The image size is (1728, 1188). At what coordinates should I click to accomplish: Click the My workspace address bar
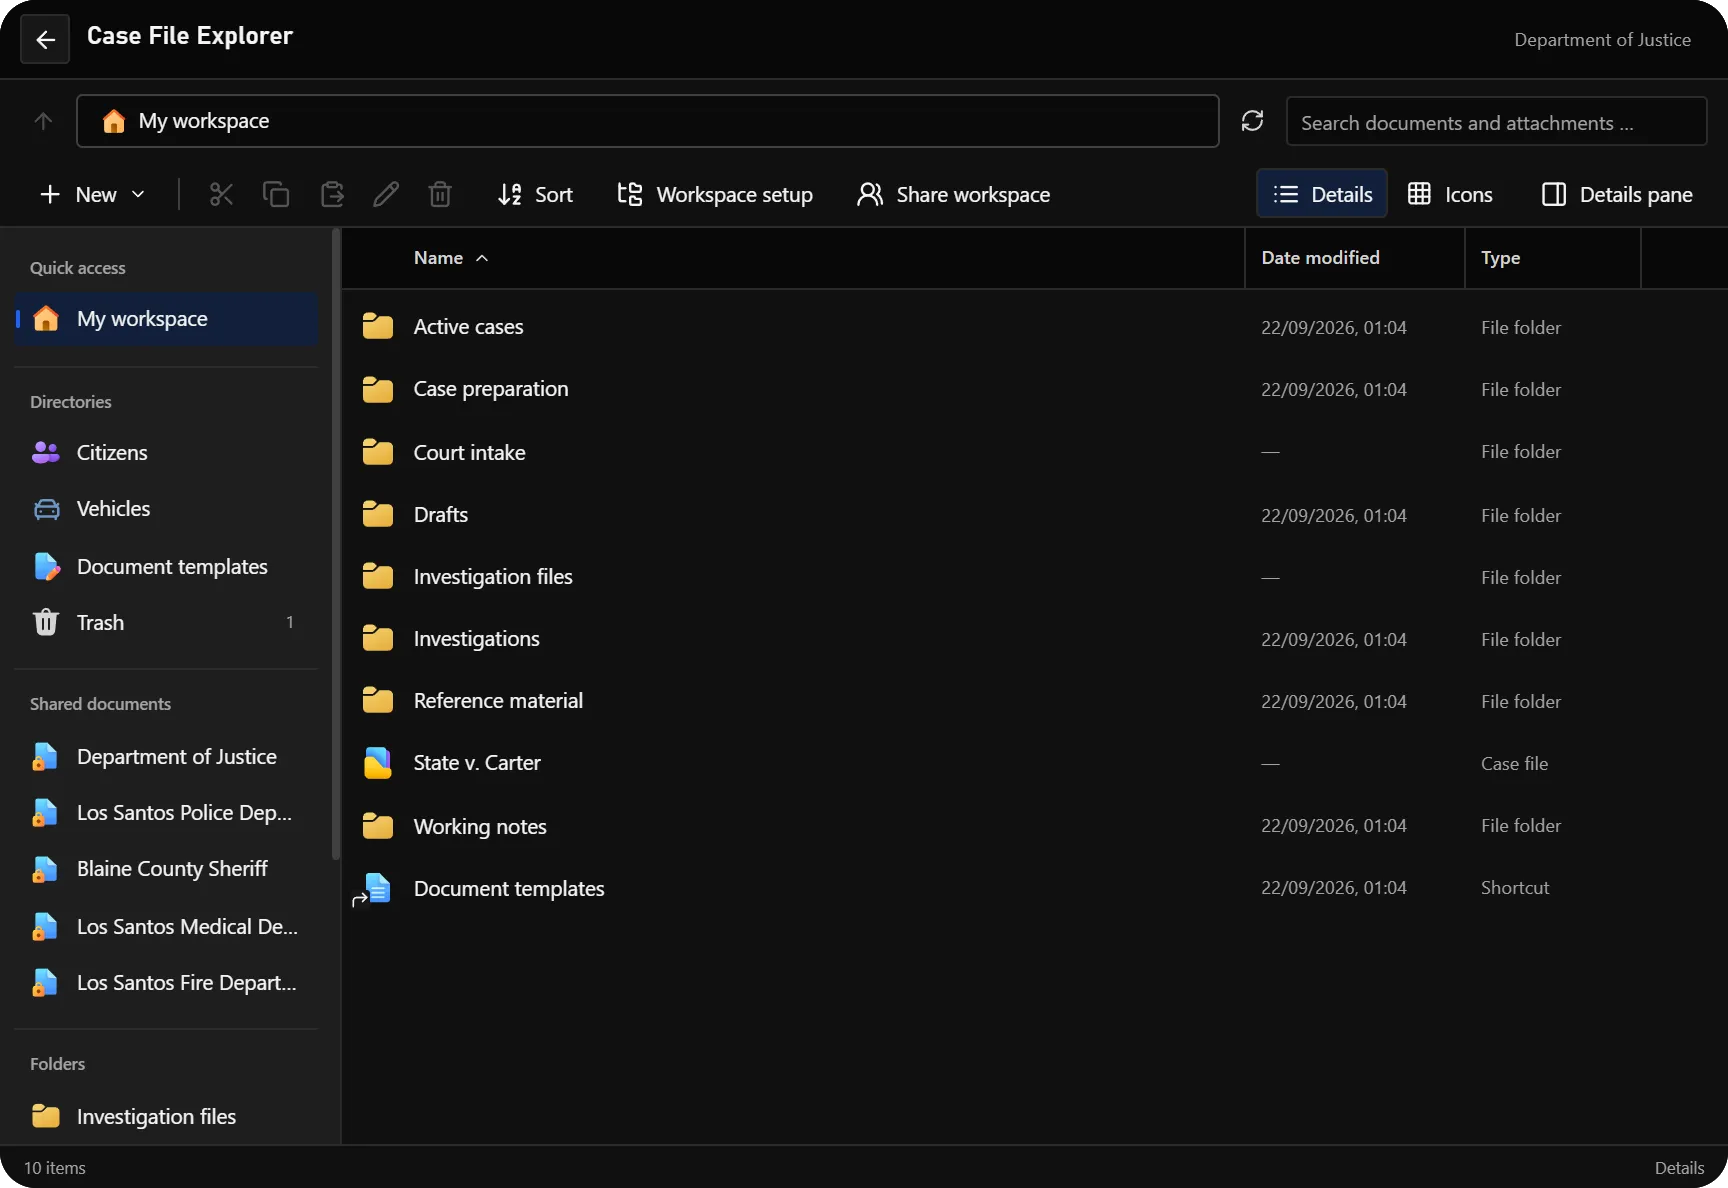[x=648, y=121]
